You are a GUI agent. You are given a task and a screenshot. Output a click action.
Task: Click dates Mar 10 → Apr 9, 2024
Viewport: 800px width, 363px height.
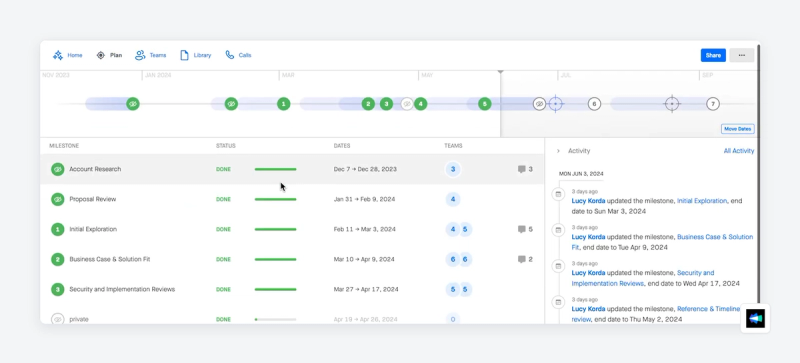tap(364, 259)
